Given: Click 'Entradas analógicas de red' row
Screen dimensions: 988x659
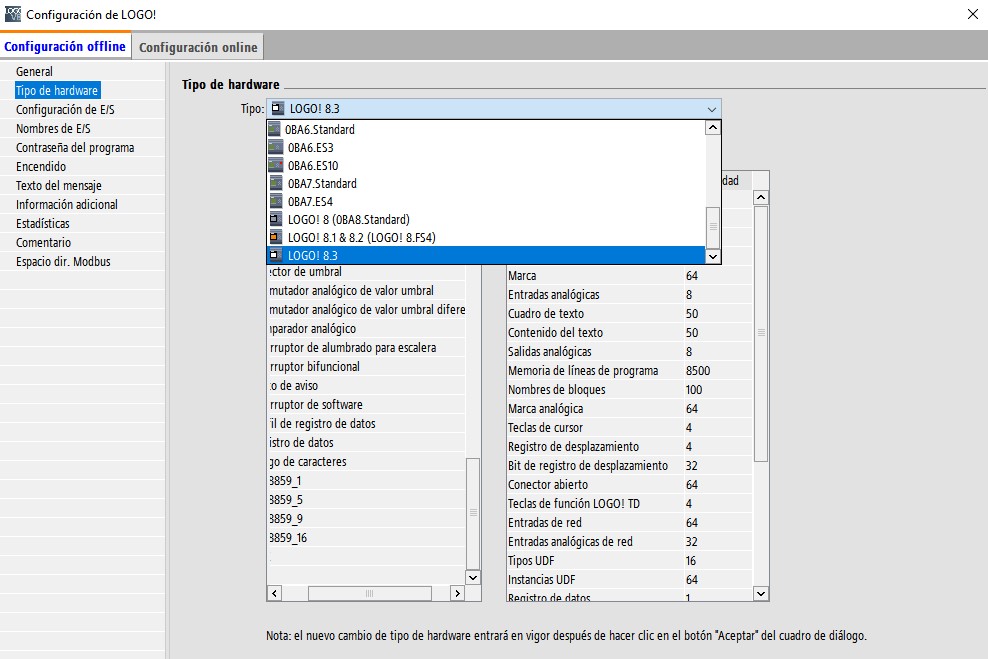Looking at the screenshot, I should pos(629,542).
